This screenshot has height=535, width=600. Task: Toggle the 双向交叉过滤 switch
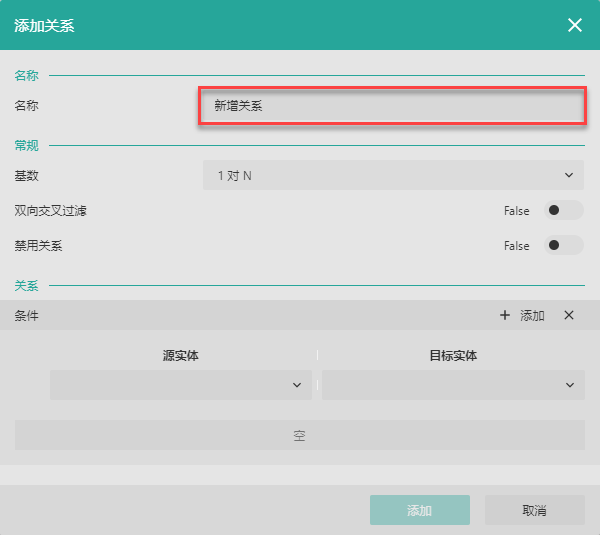point(563,210)
